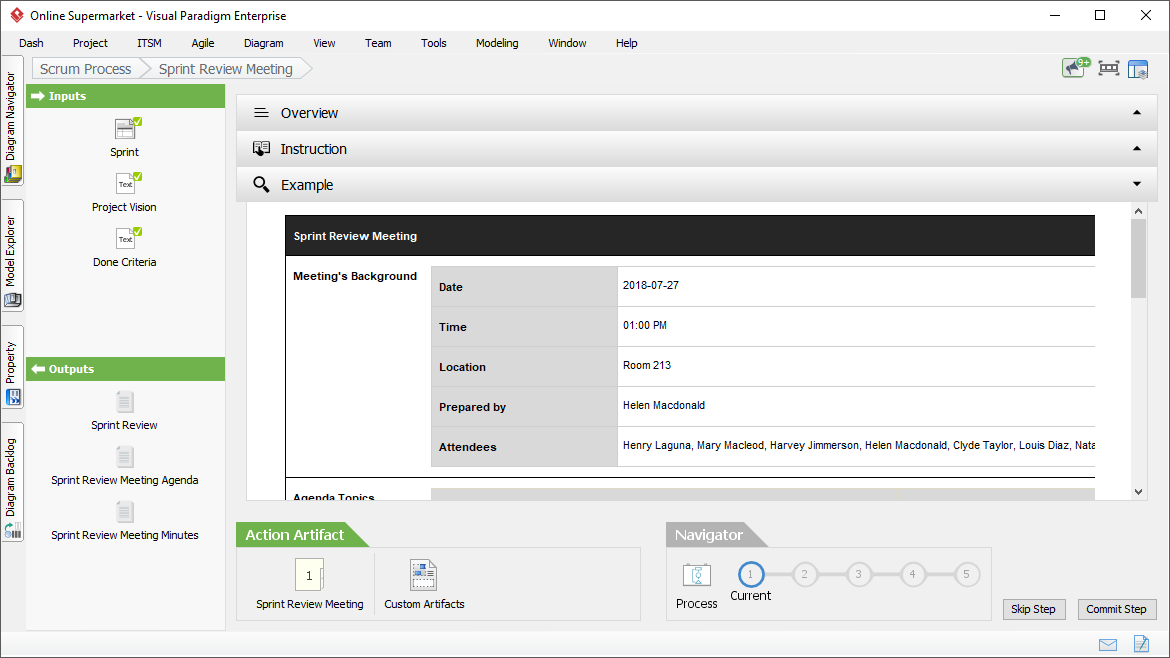Click the Outputs panel header
The image size is (1170, 658).
pos(125,369)
